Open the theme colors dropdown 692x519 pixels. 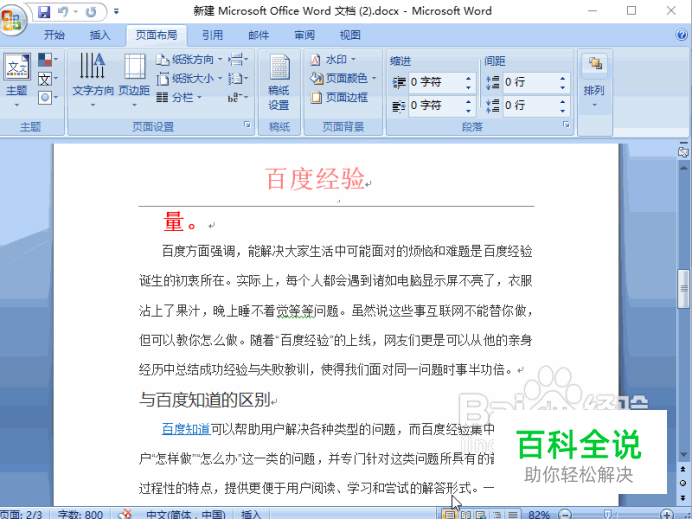point(48,60)
